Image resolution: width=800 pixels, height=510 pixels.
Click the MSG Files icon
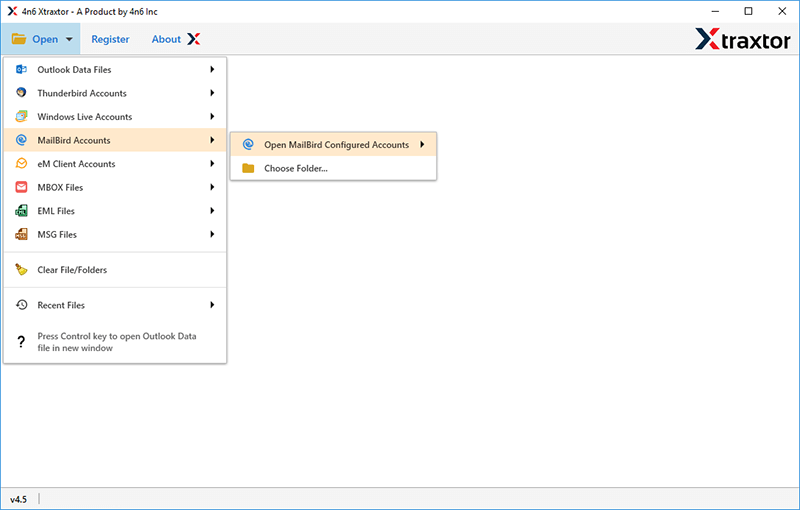(21, 234)
